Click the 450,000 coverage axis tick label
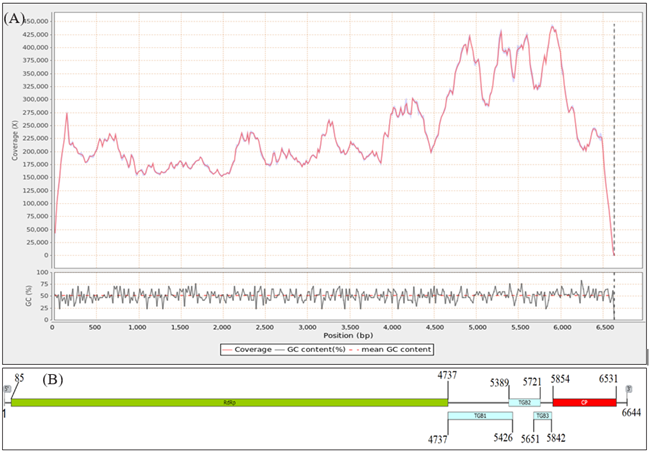Viewport: 649px width, 451px height. tap(38, 21)
